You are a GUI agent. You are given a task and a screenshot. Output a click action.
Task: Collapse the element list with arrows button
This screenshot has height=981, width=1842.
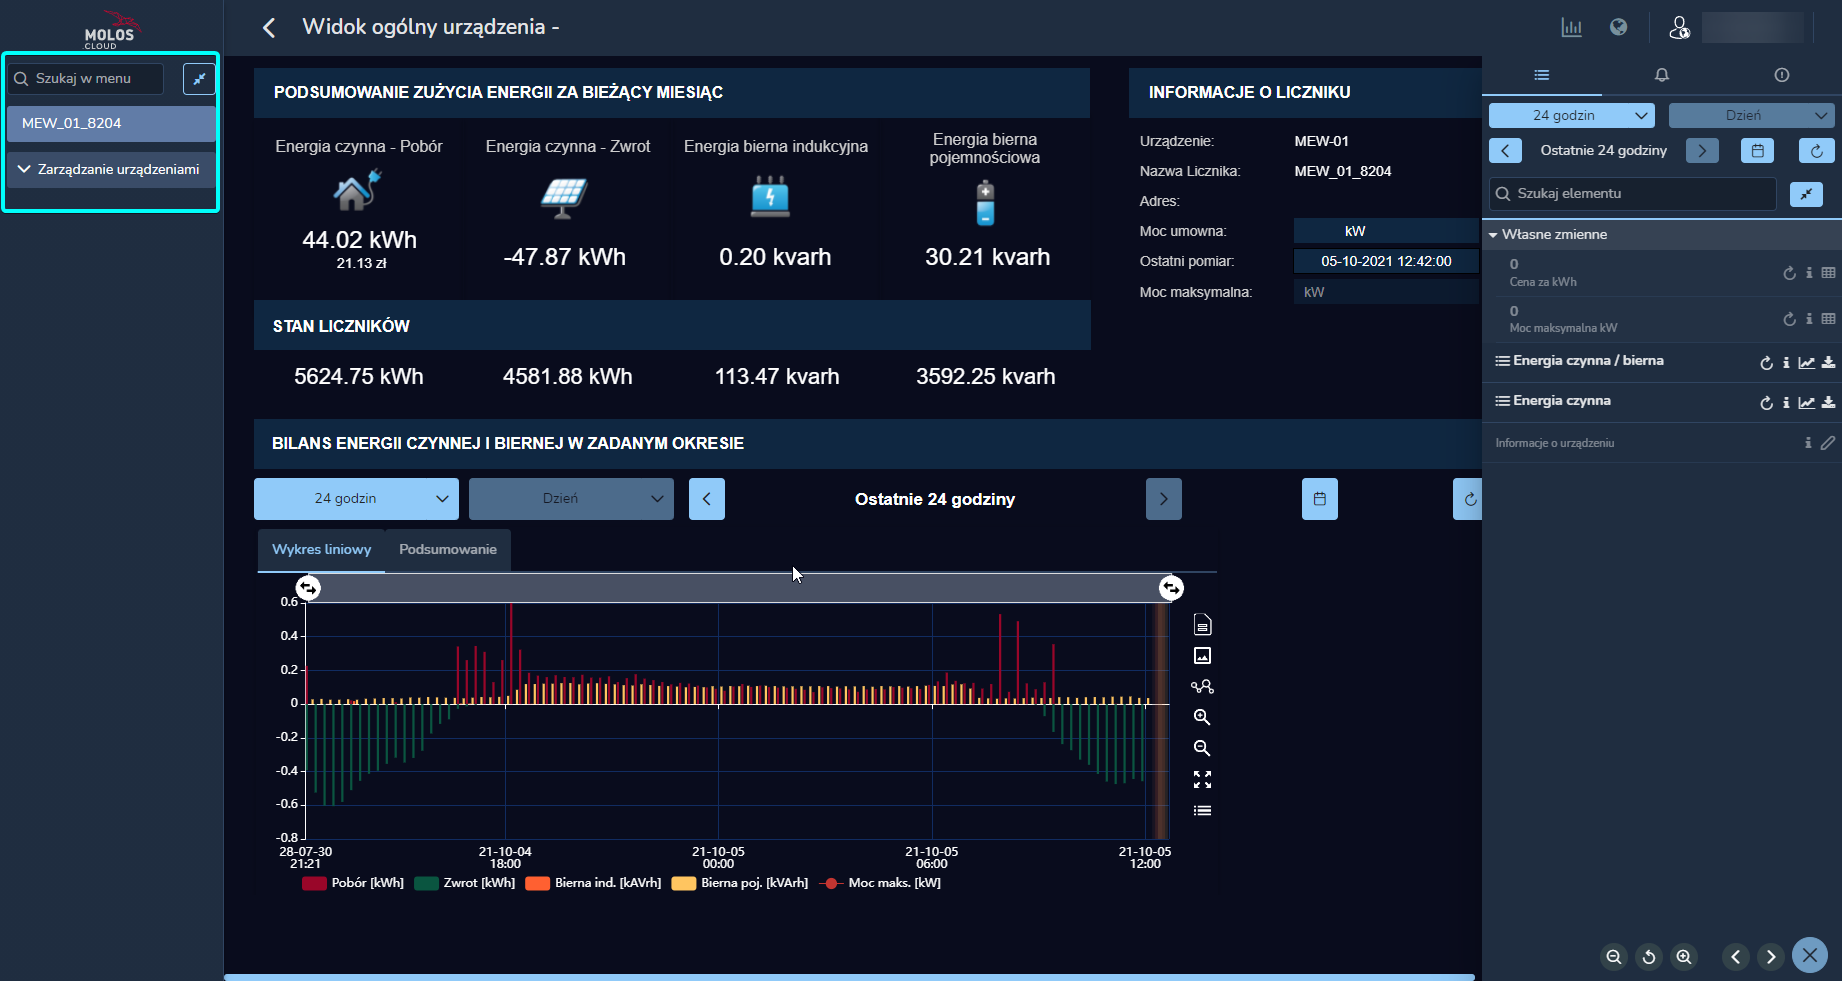point(1806,194)
